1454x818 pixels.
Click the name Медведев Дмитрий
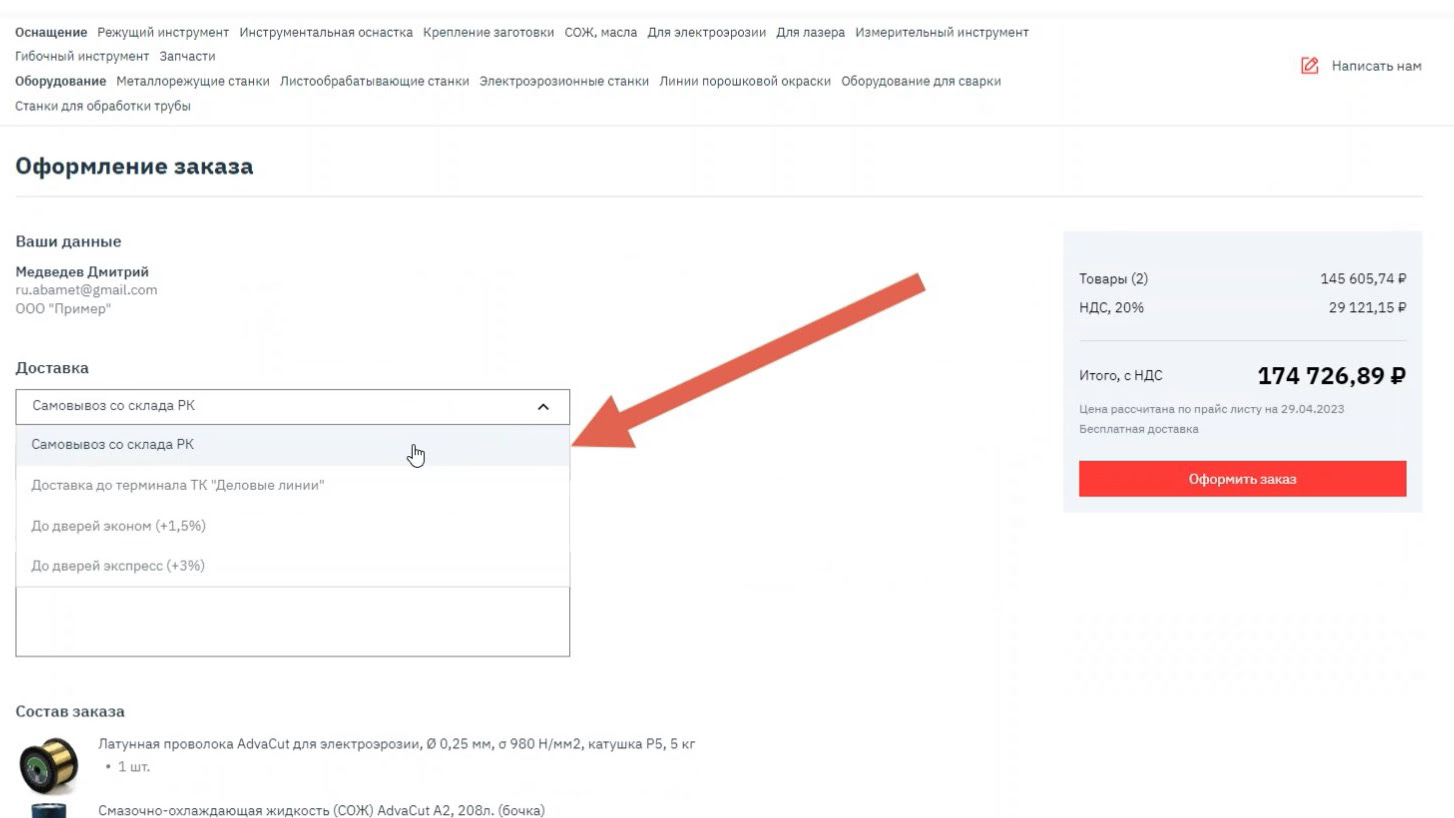pyautogui.click(x=82, y=272)
